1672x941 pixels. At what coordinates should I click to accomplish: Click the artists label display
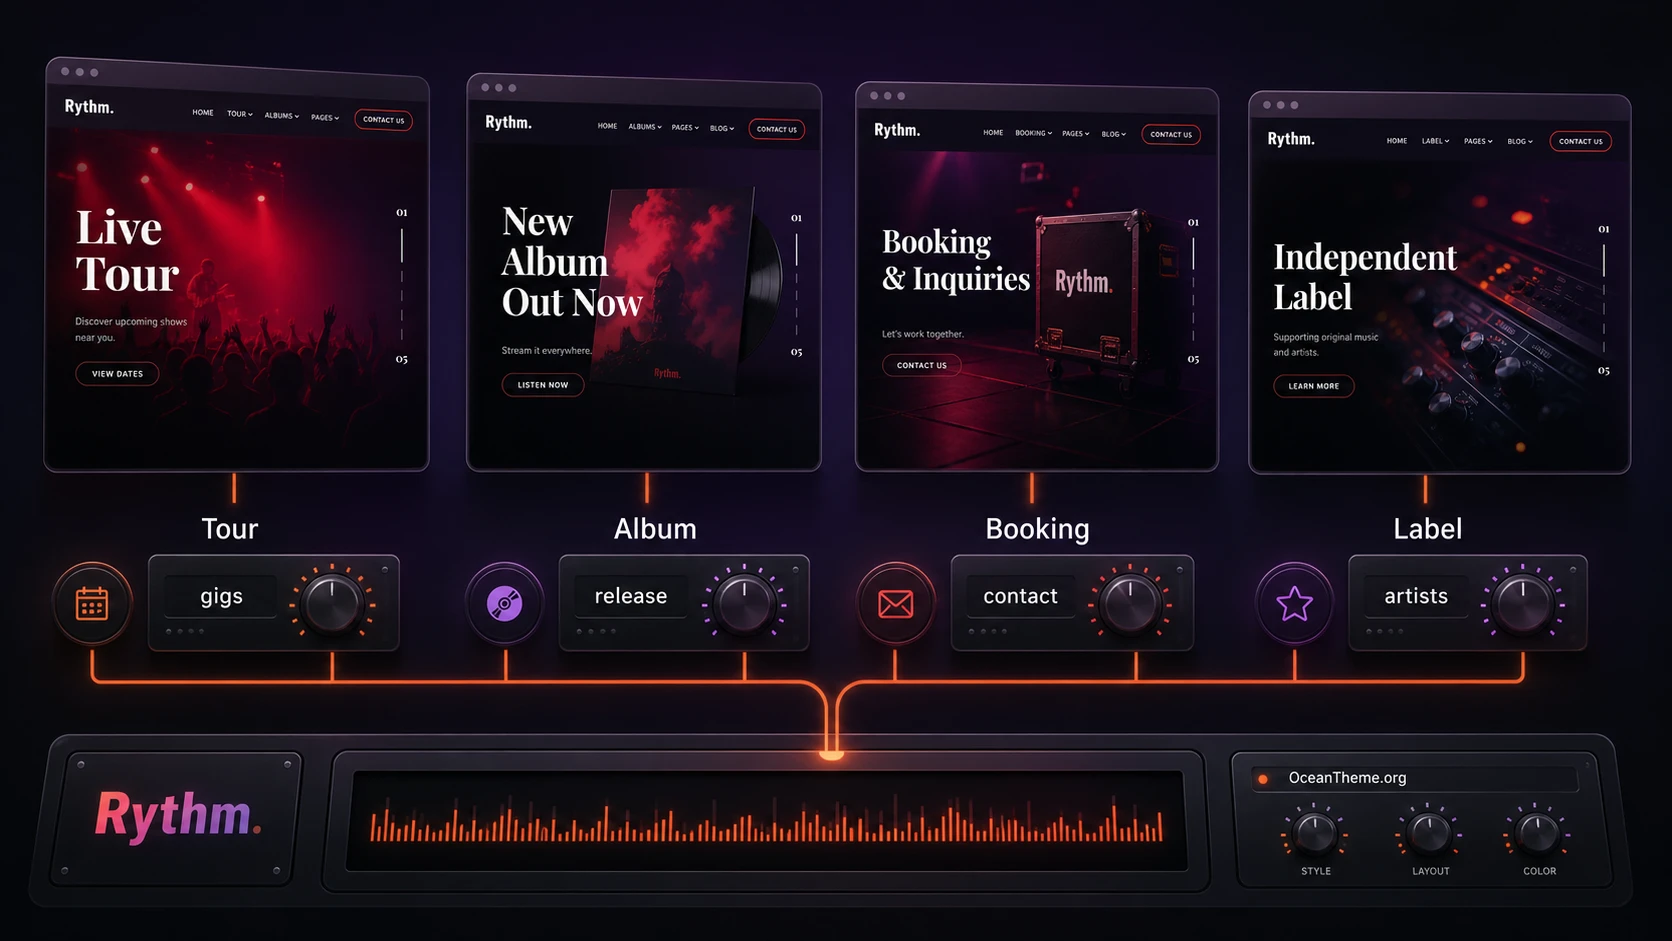(1416, 597)
